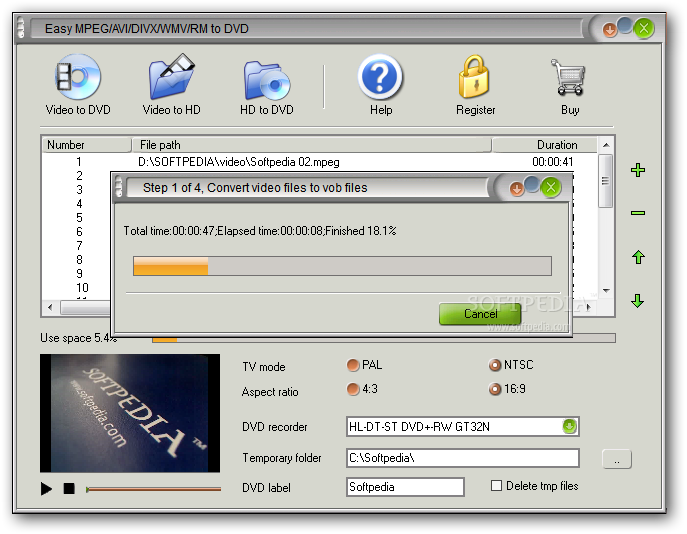The height and width of the screenshot is (534, 687).
Task: Click the Number column header
Action: [x=87, y=145]
